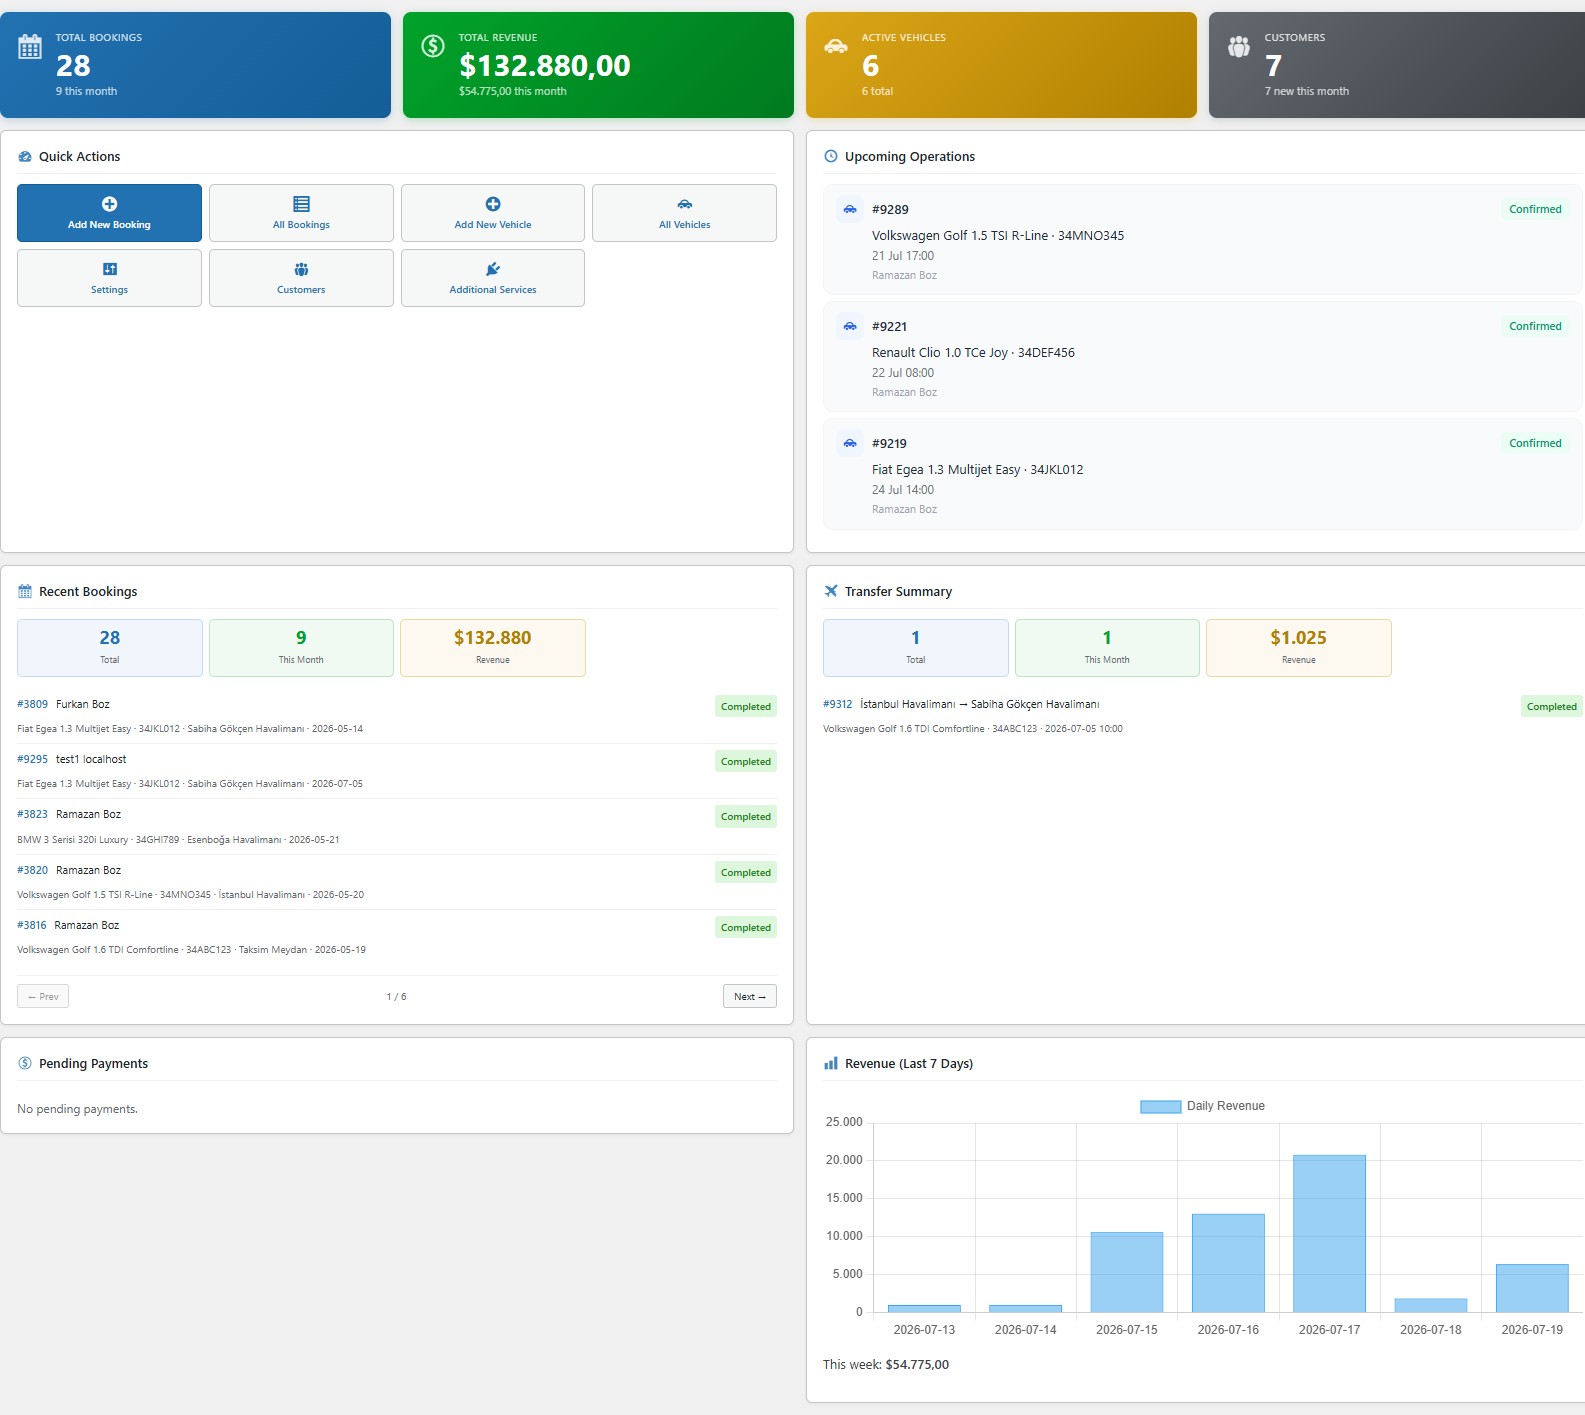Viewport: 1585px width, 1415px height.
Task: Click '7 new this month' customers text
Action: click(1307, 91)
